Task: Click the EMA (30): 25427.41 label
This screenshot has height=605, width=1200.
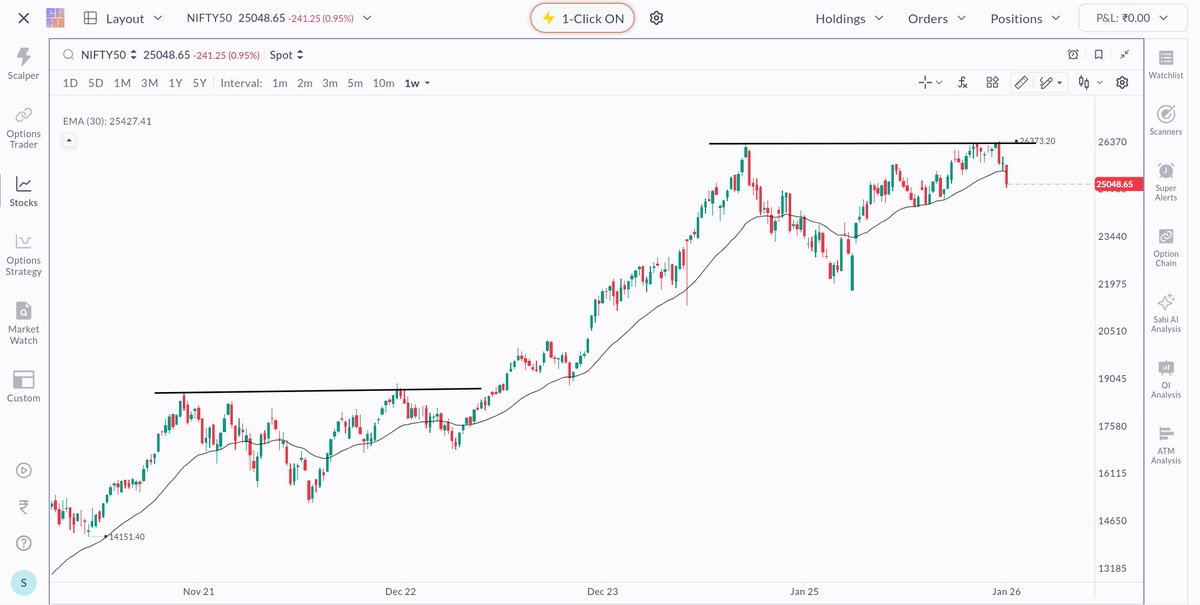Action: click(x=107, y=121)
